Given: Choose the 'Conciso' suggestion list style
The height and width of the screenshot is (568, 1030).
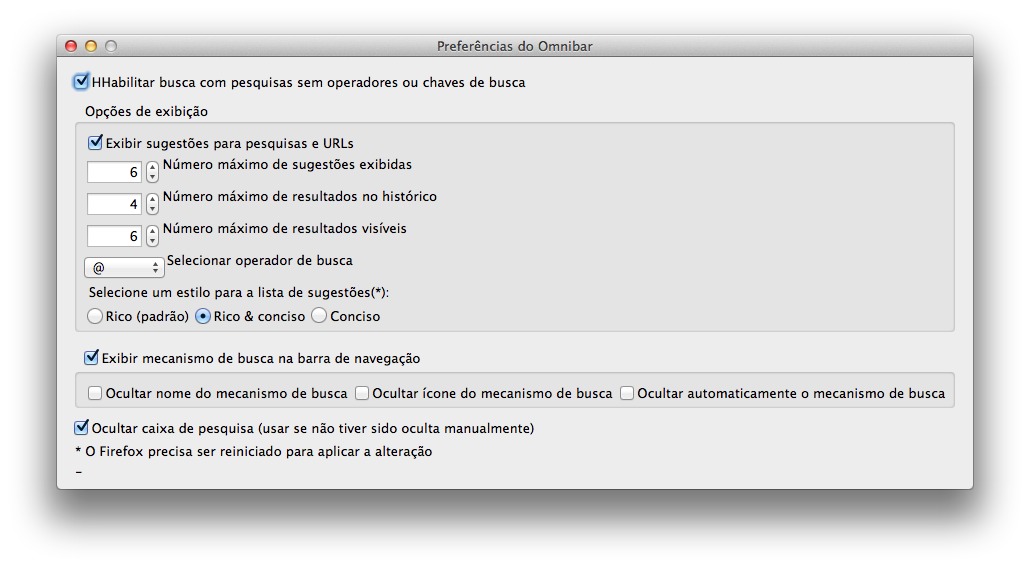Looking at the screenshot, I should [319, 317].
